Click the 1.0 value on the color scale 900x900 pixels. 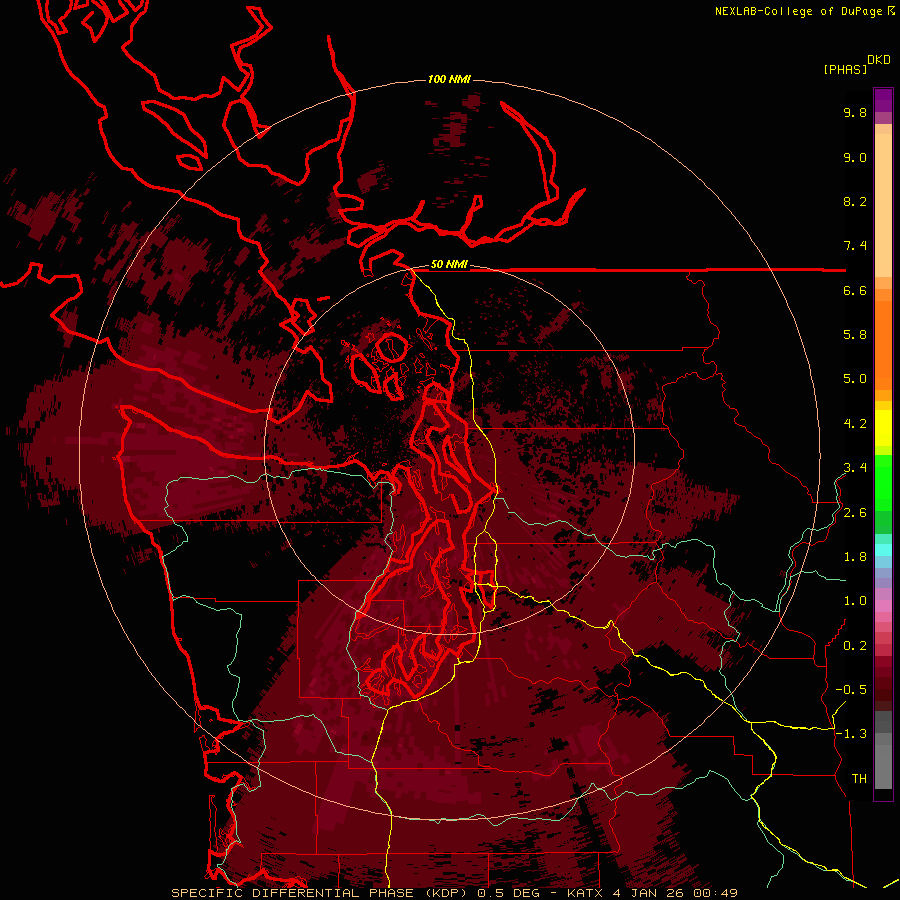(855, 601)
